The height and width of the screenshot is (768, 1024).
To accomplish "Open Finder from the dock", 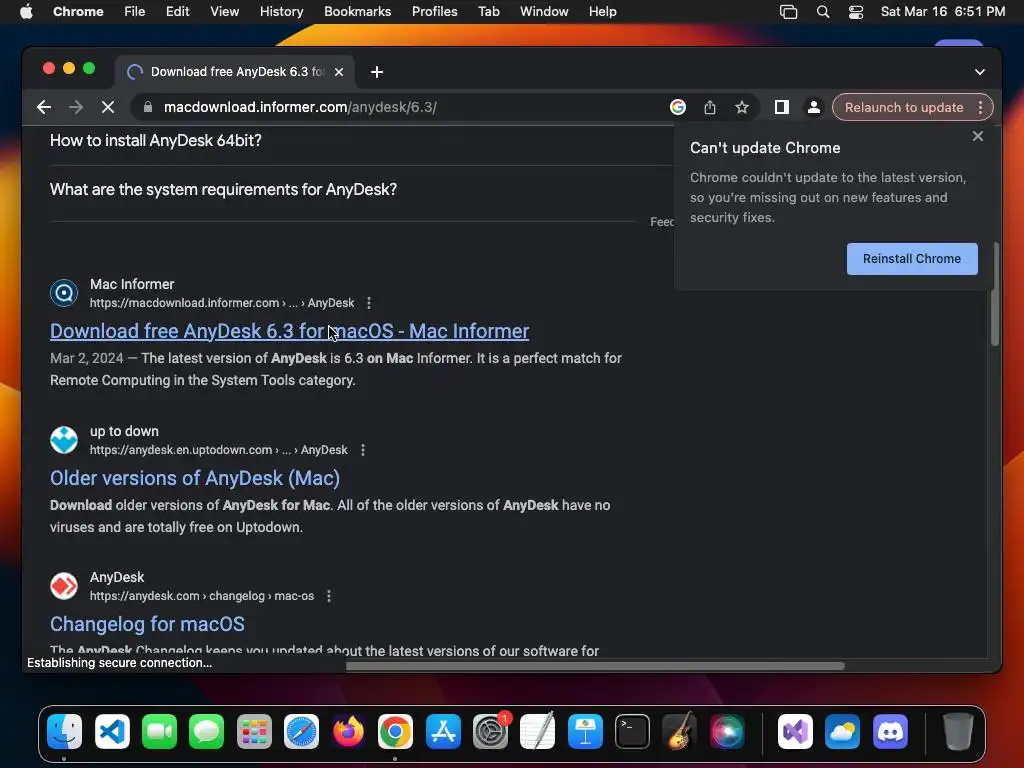I will [x=65, y=731].
